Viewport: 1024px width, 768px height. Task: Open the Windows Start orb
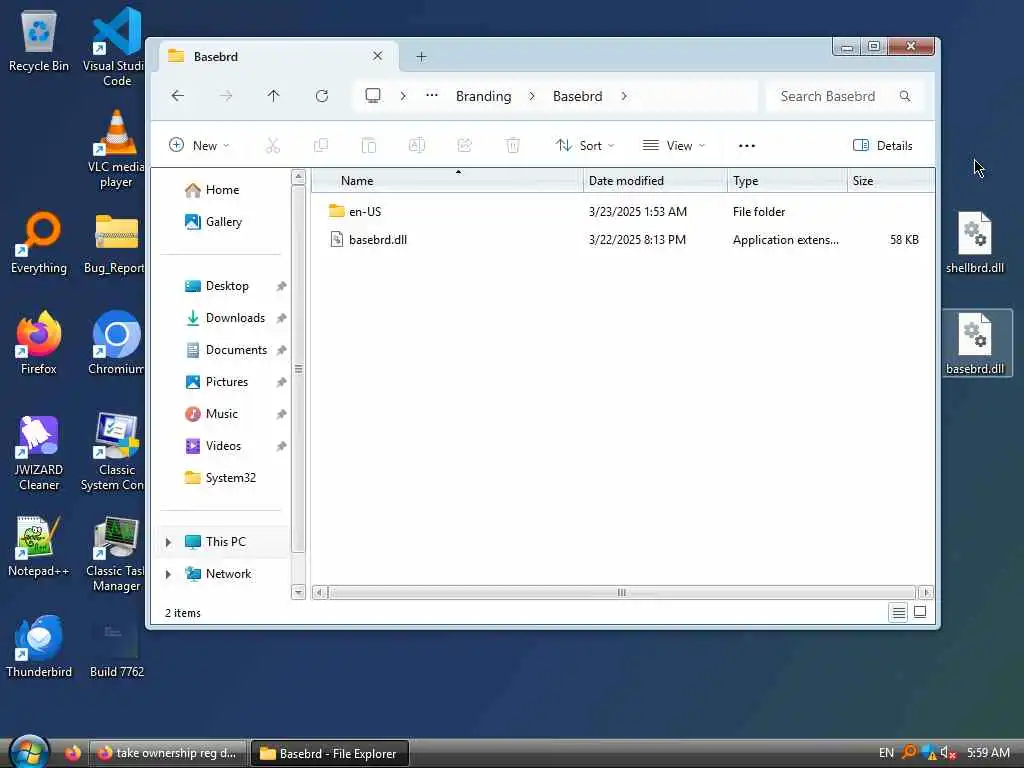(x=30, y=751)
